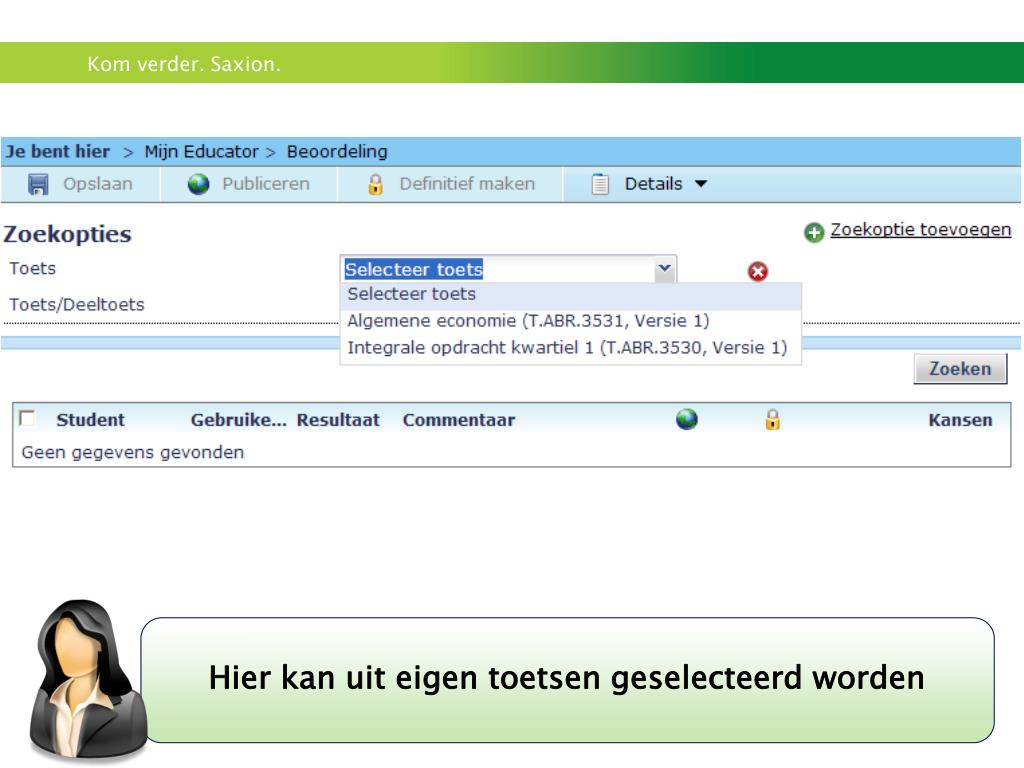Click the Details document icon
The height and width of the screenshot is (768, 1024).
tap(600, 184)
